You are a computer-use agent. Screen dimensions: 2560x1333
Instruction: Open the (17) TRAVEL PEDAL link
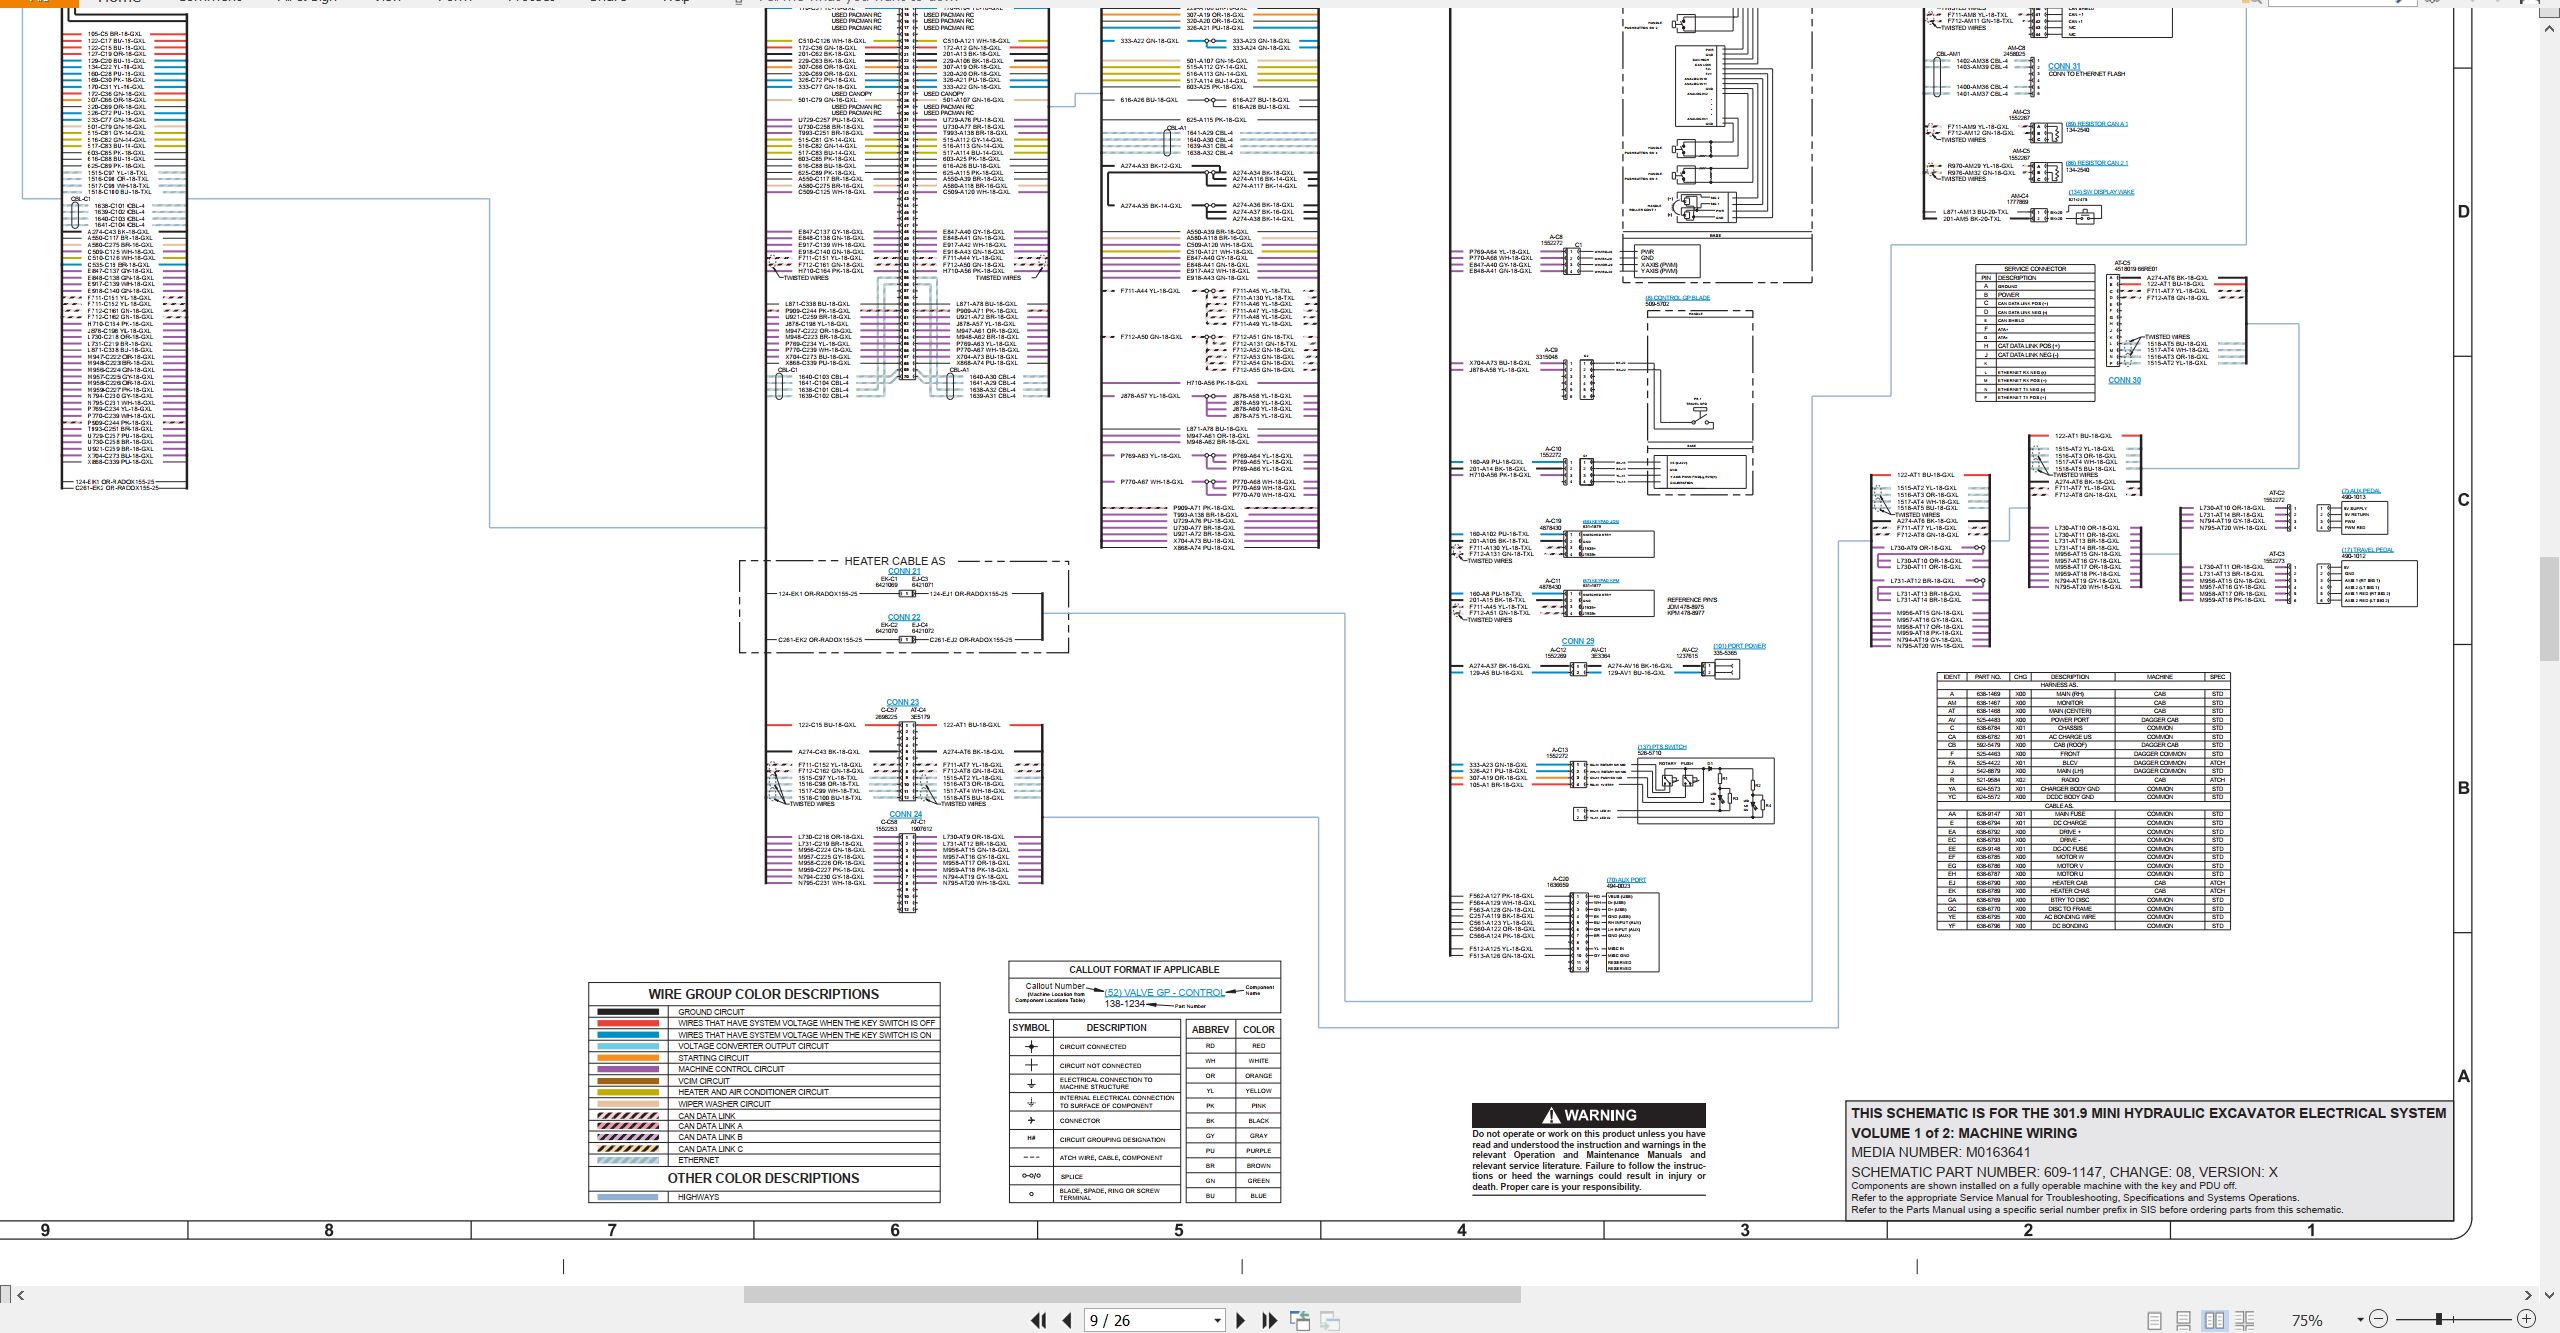pyautogui.click(x=2366, y=549)
